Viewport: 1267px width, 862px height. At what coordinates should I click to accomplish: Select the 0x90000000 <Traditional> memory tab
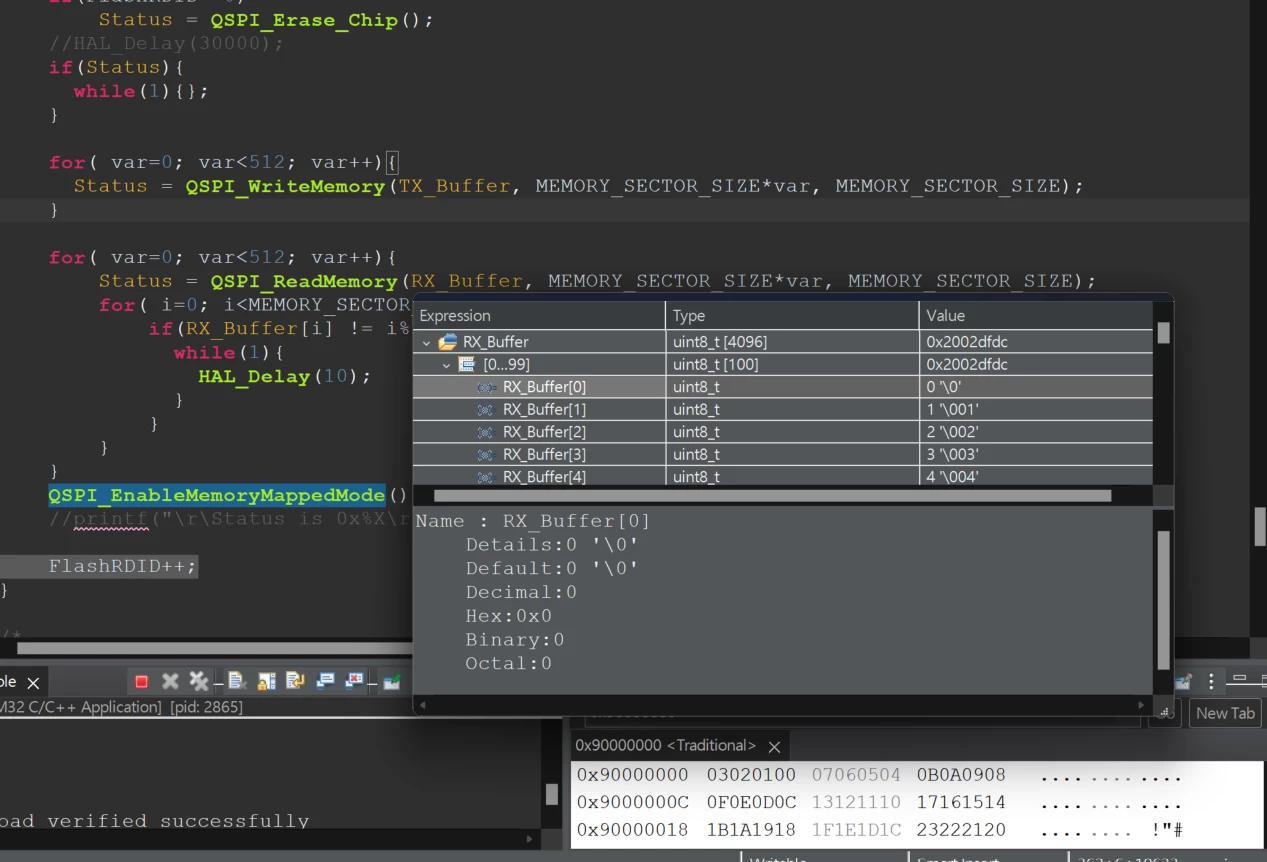pyautogui.click(x=666, y=746)
